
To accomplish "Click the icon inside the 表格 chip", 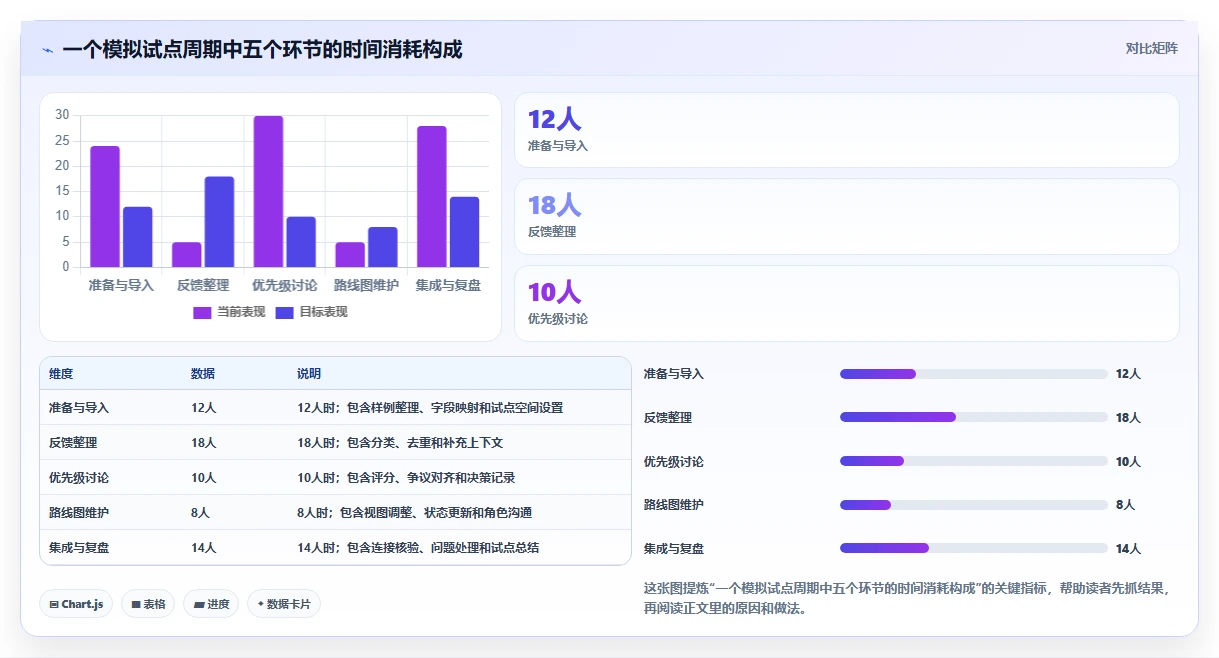I will 136,604.
